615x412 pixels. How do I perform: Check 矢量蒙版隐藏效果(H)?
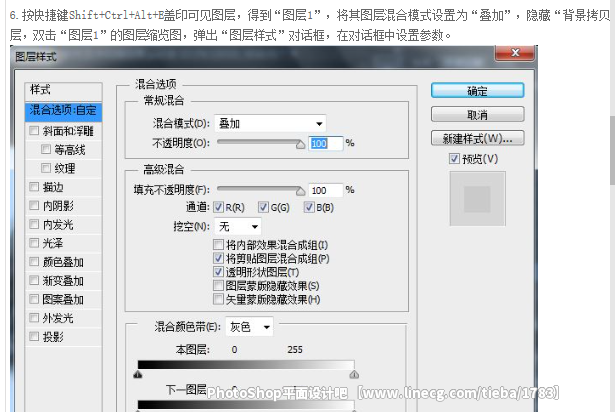218,299
